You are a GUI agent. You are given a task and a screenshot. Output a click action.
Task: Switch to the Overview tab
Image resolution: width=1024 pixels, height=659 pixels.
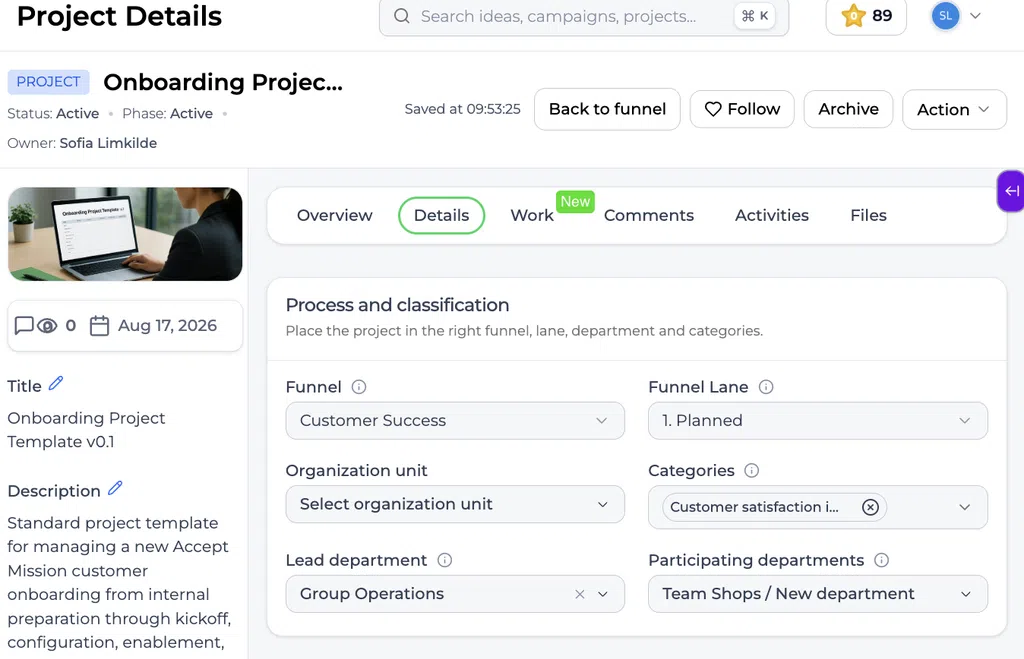(x=334, y=216)
